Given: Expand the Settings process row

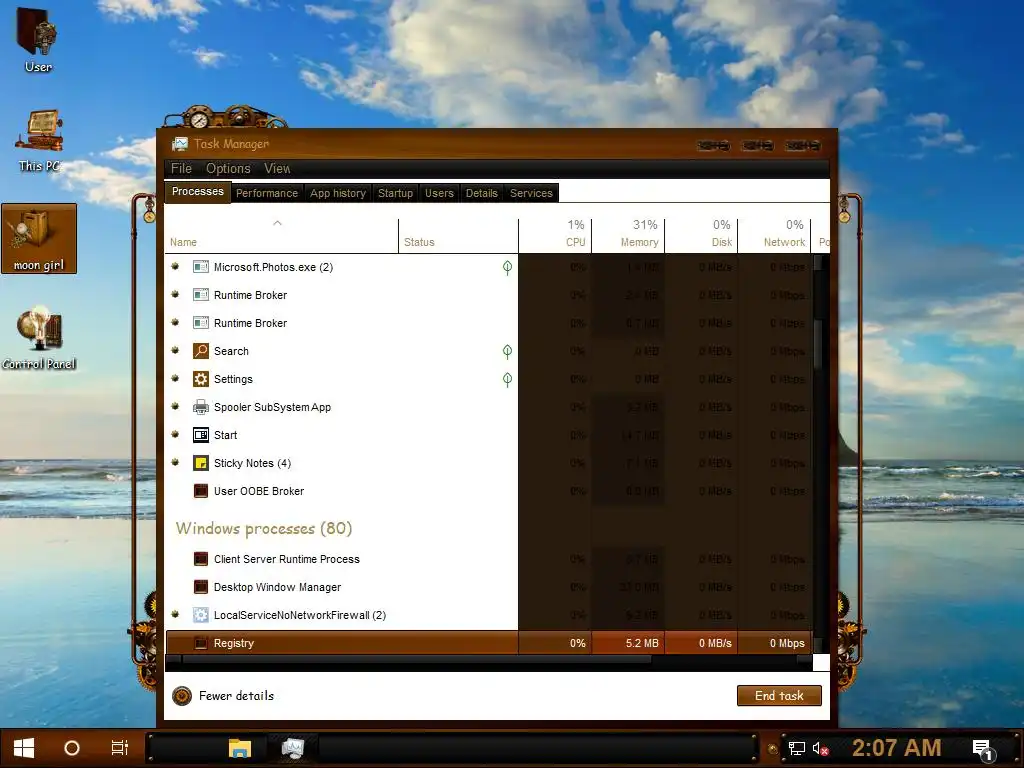Looking at the screenshot, I should (175, 379).
